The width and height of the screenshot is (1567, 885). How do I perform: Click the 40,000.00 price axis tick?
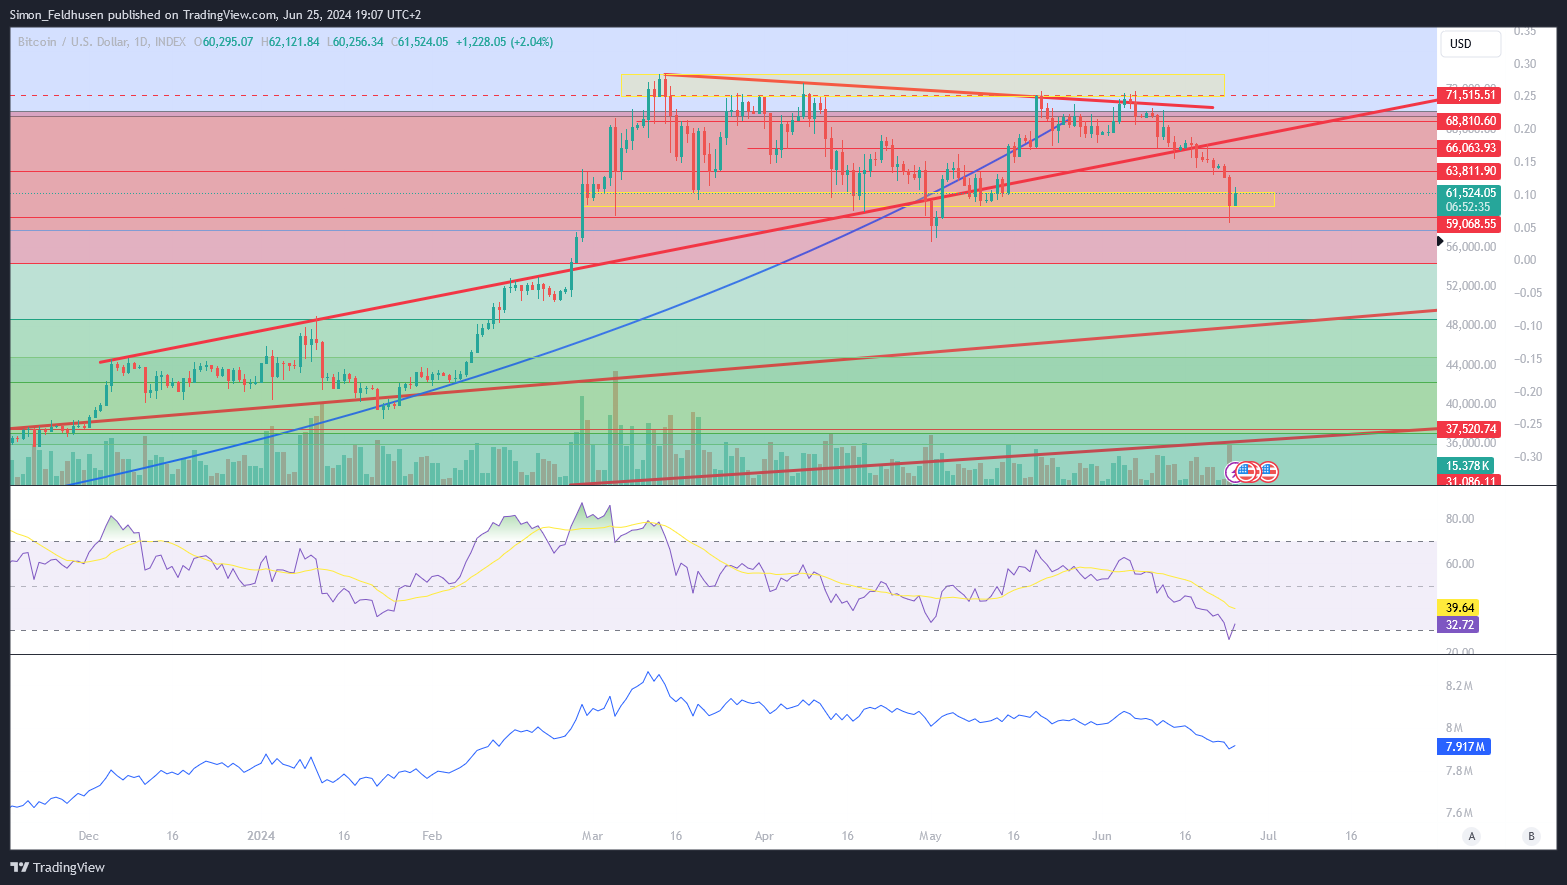[x=1471, y=404]
